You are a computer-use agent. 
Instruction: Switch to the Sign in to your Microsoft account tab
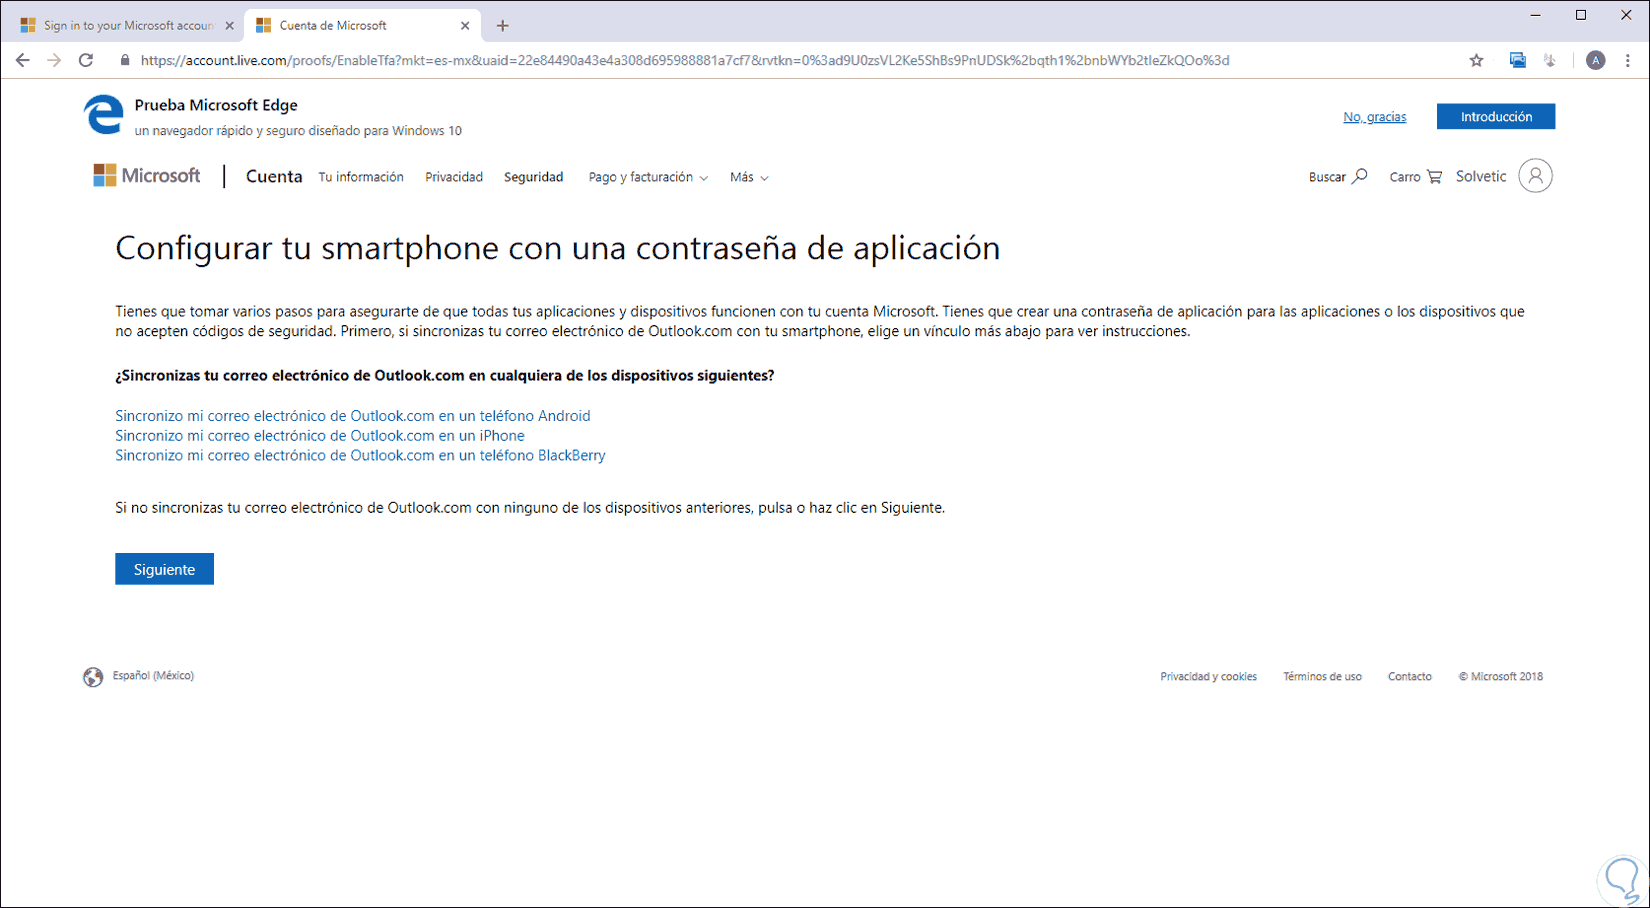coord(125,26)
